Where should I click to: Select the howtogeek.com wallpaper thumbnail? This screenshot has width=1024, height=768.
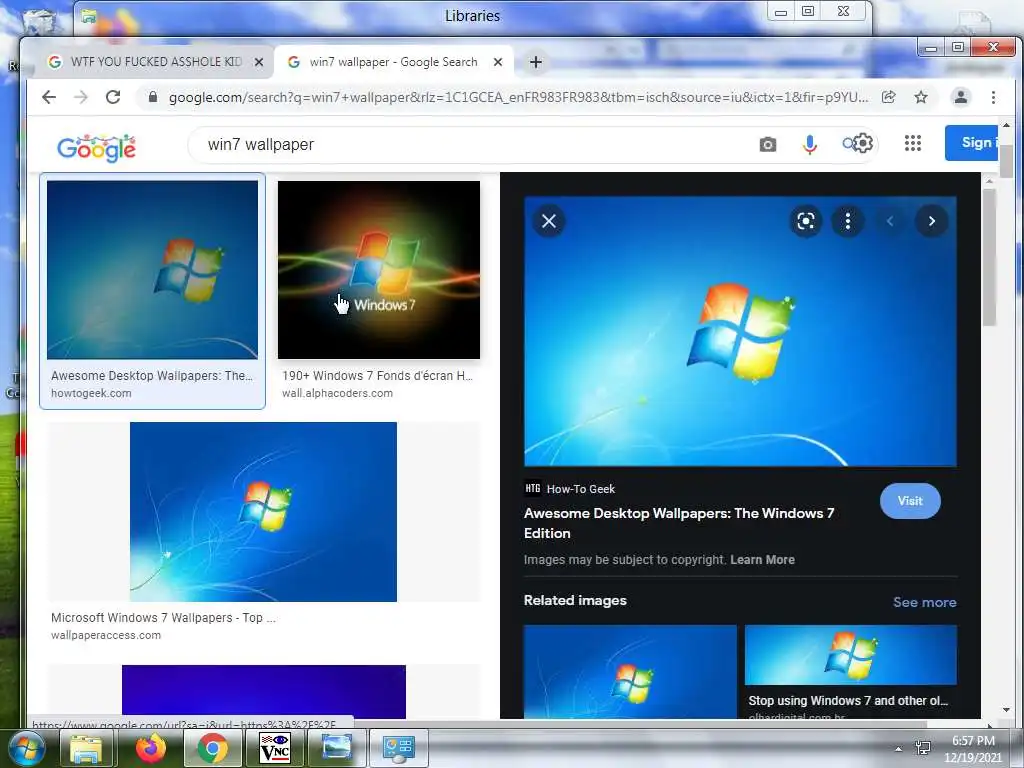click(152, 270)
